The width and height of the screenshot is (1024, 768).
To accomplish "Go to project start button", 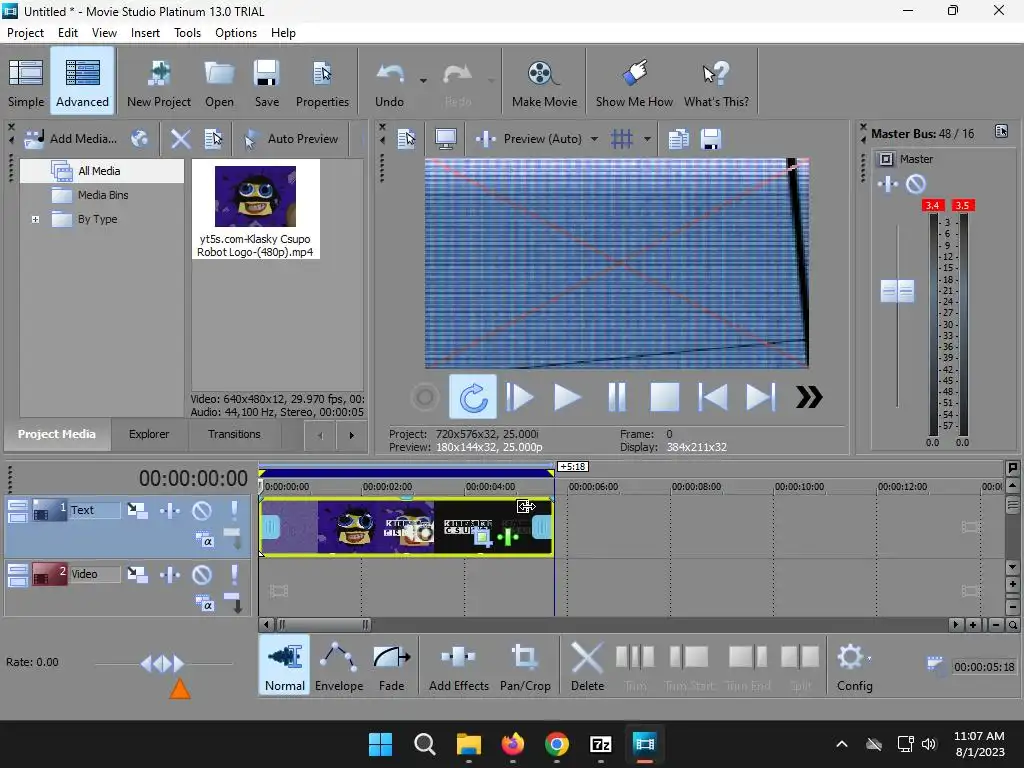I will click(x=712, y=397).
